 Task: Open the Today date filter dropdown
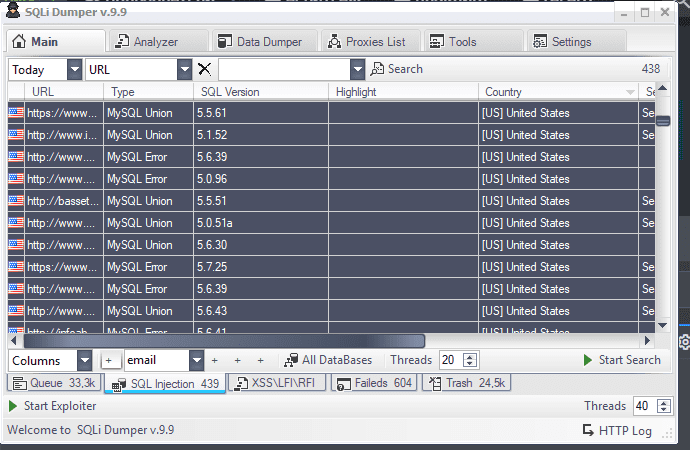[x=74, y=70]
